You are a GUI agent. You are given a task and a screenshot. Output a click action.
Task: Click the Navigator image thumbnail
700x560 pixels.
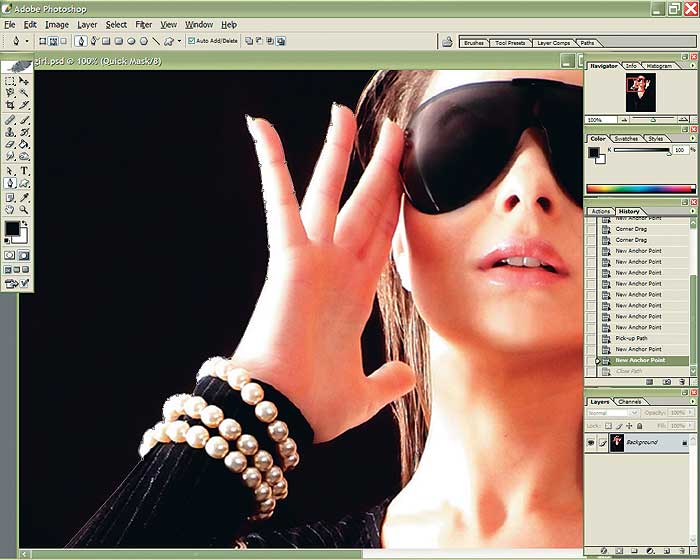(x=641, y=92)
